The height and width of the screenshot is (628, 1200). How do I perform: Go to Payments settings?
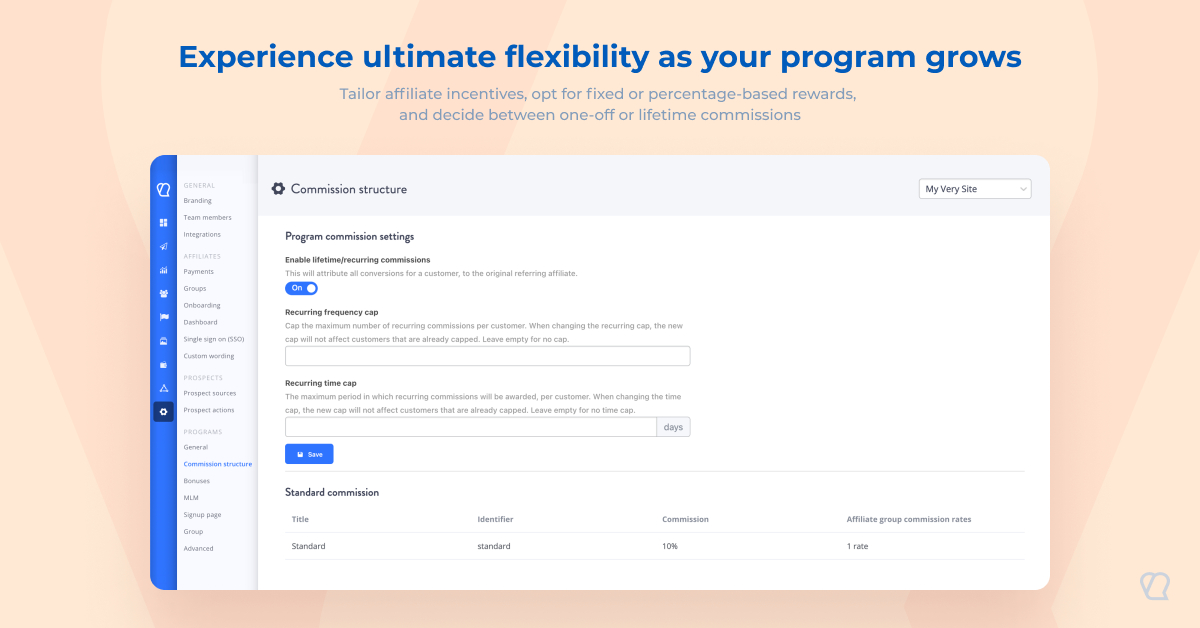198,271
